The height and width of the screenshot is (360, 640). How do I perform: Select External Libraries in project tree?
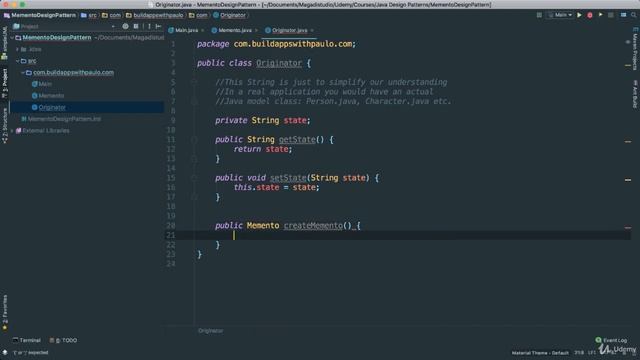[x=46, y=131]
